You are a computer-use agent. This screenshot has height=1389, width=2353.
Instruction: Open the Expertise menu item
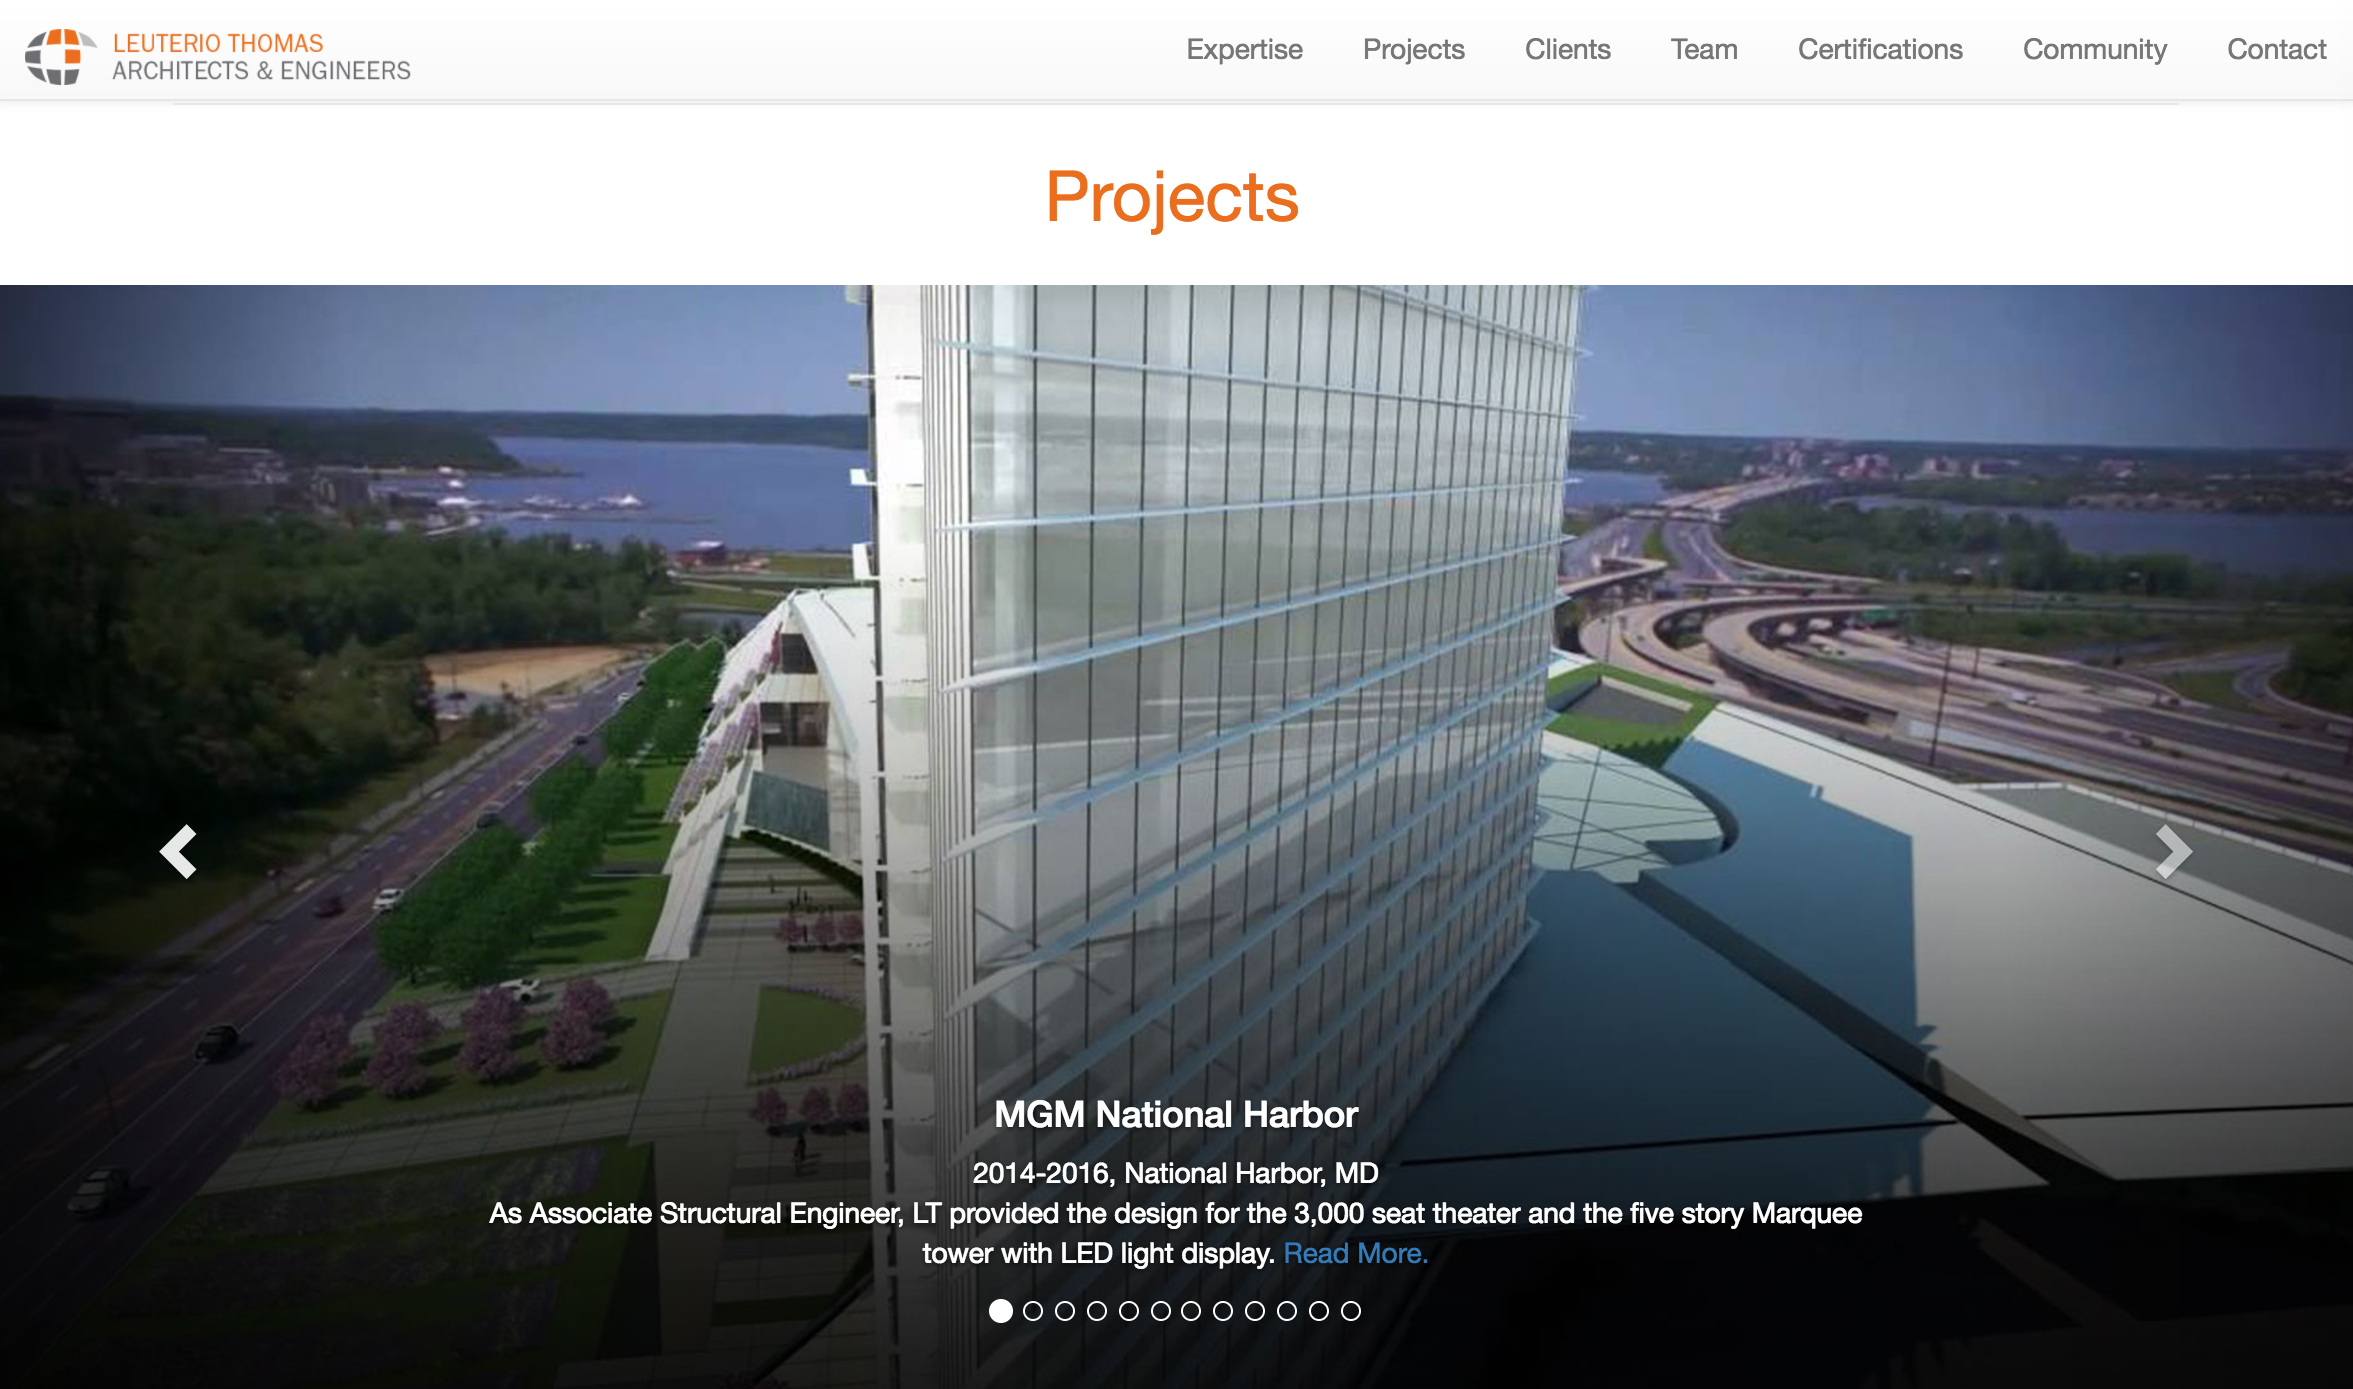[x=1244, y=50]
